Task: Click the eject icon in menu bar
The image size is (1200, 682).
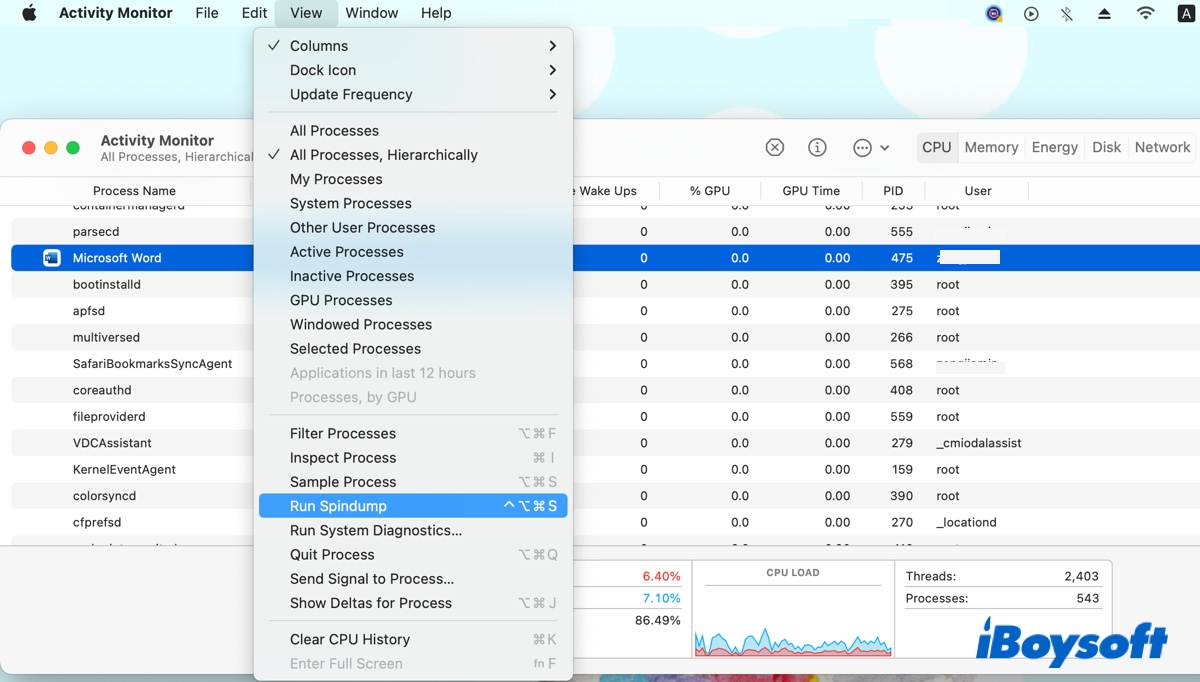Action: (1104, 13)
